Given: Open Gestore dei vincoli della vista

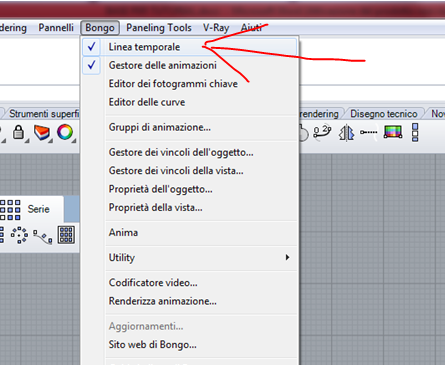Looking at the screenshot, I should point(189,171).
